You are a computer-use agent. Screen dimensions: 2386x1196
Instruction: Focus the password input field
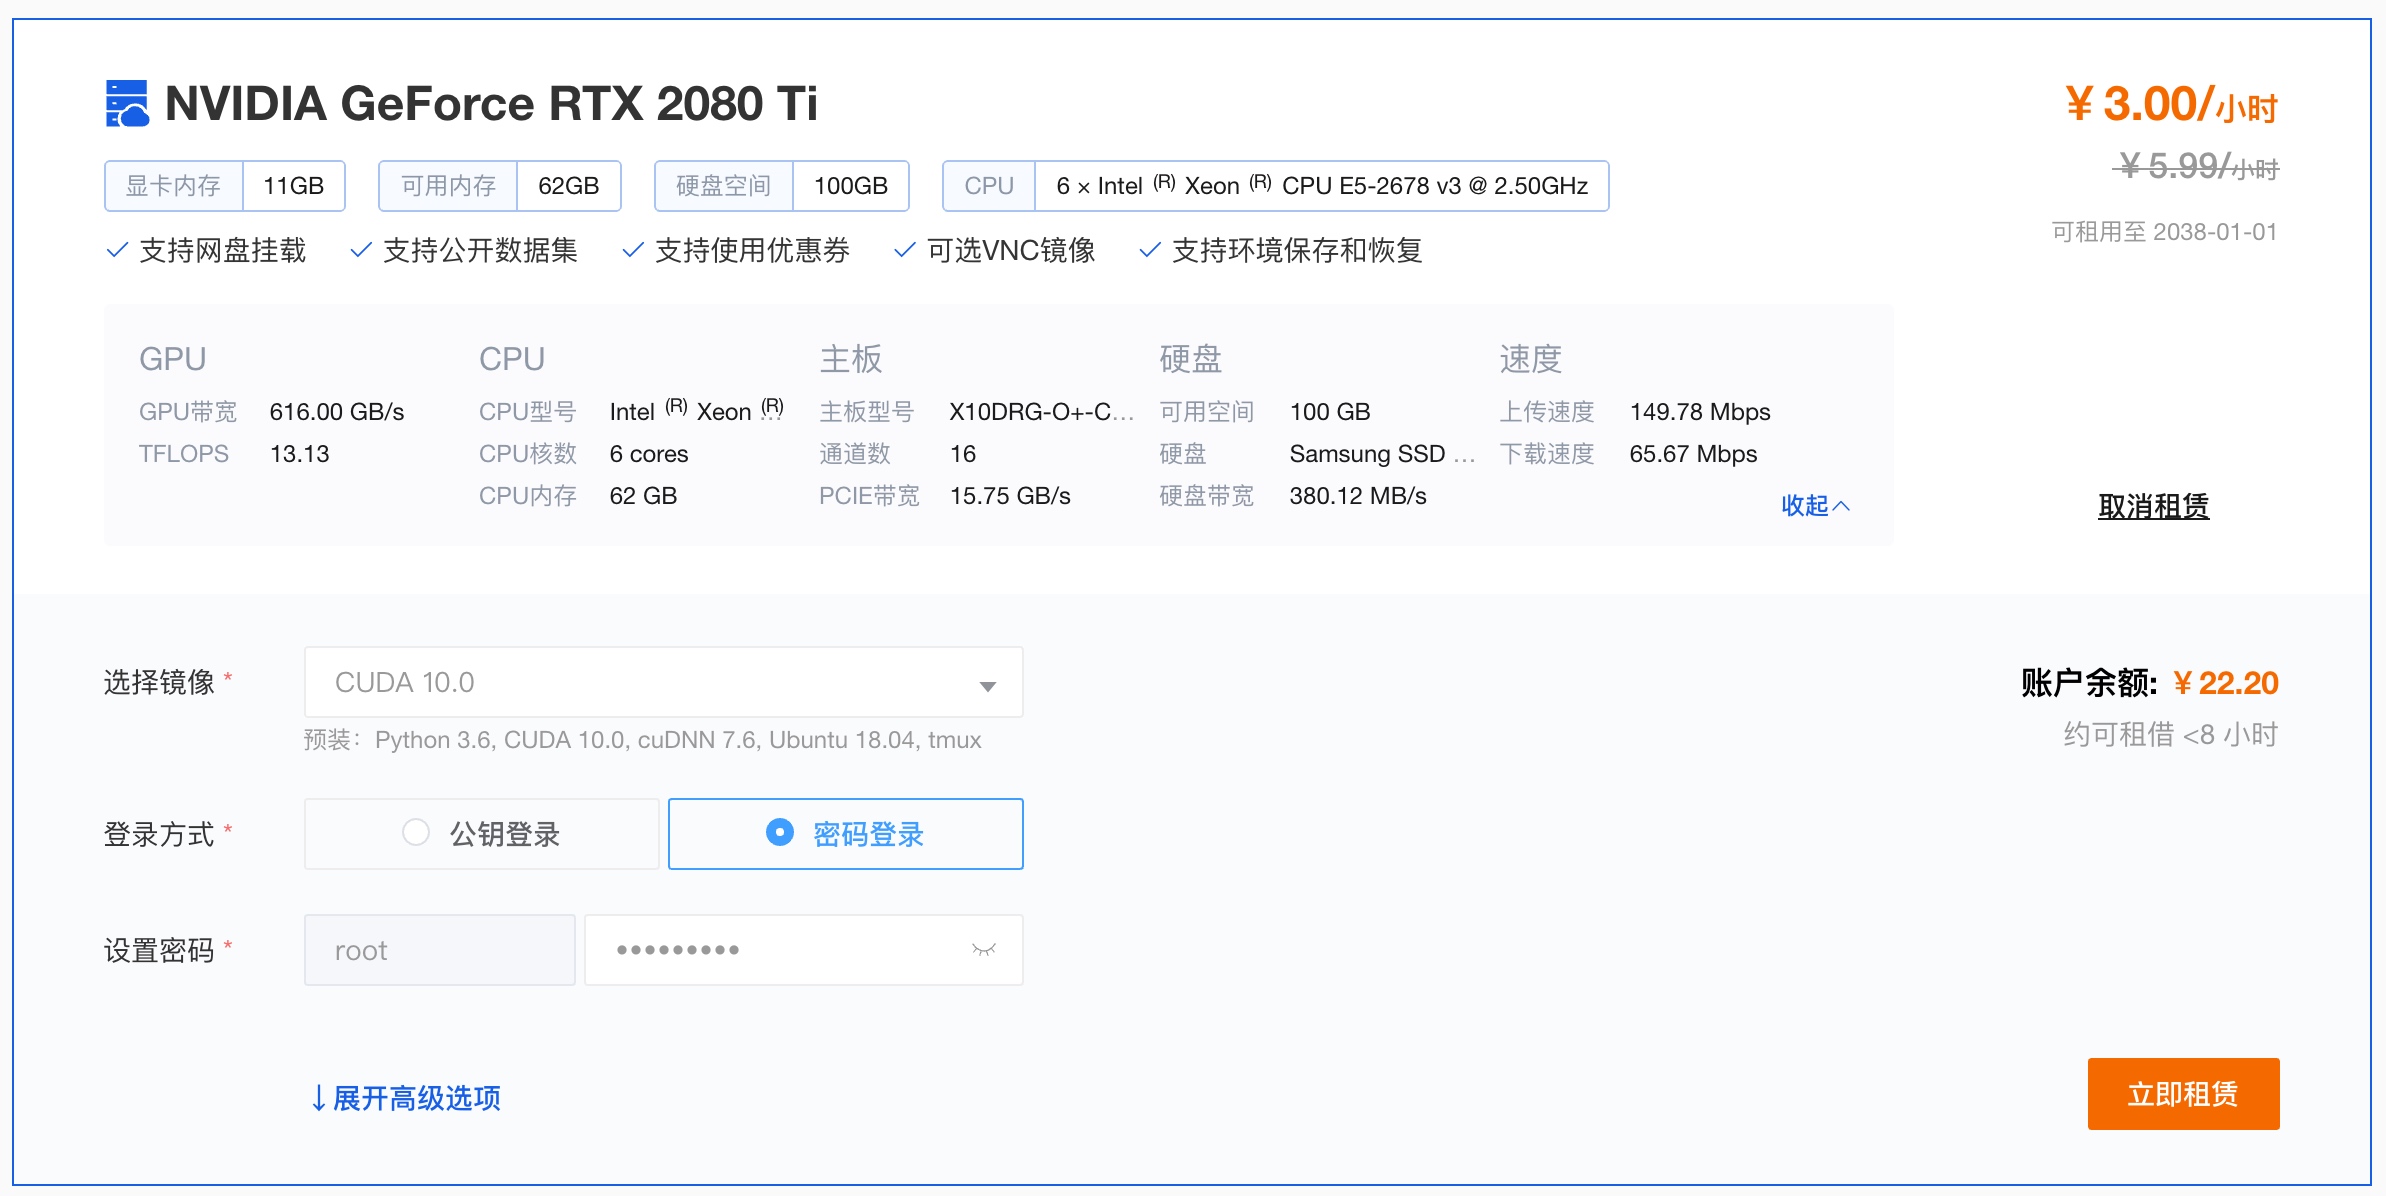click(804, 950)
